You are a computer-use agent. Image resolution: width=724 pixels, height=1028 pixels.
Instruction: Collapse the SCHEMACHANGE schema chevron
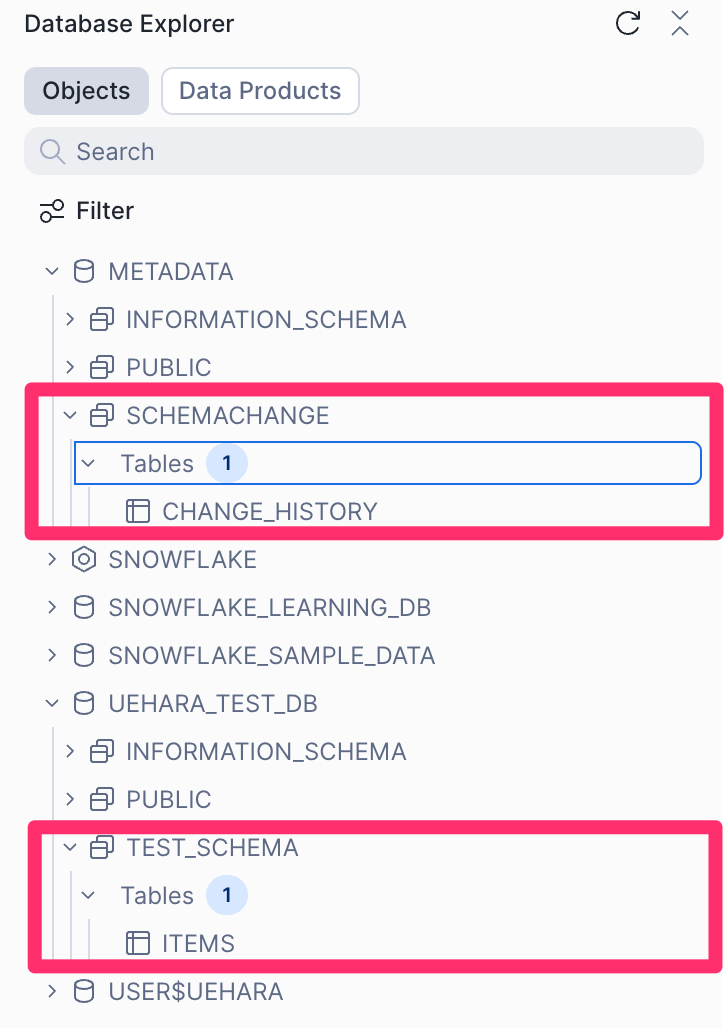tap(70, 415)
